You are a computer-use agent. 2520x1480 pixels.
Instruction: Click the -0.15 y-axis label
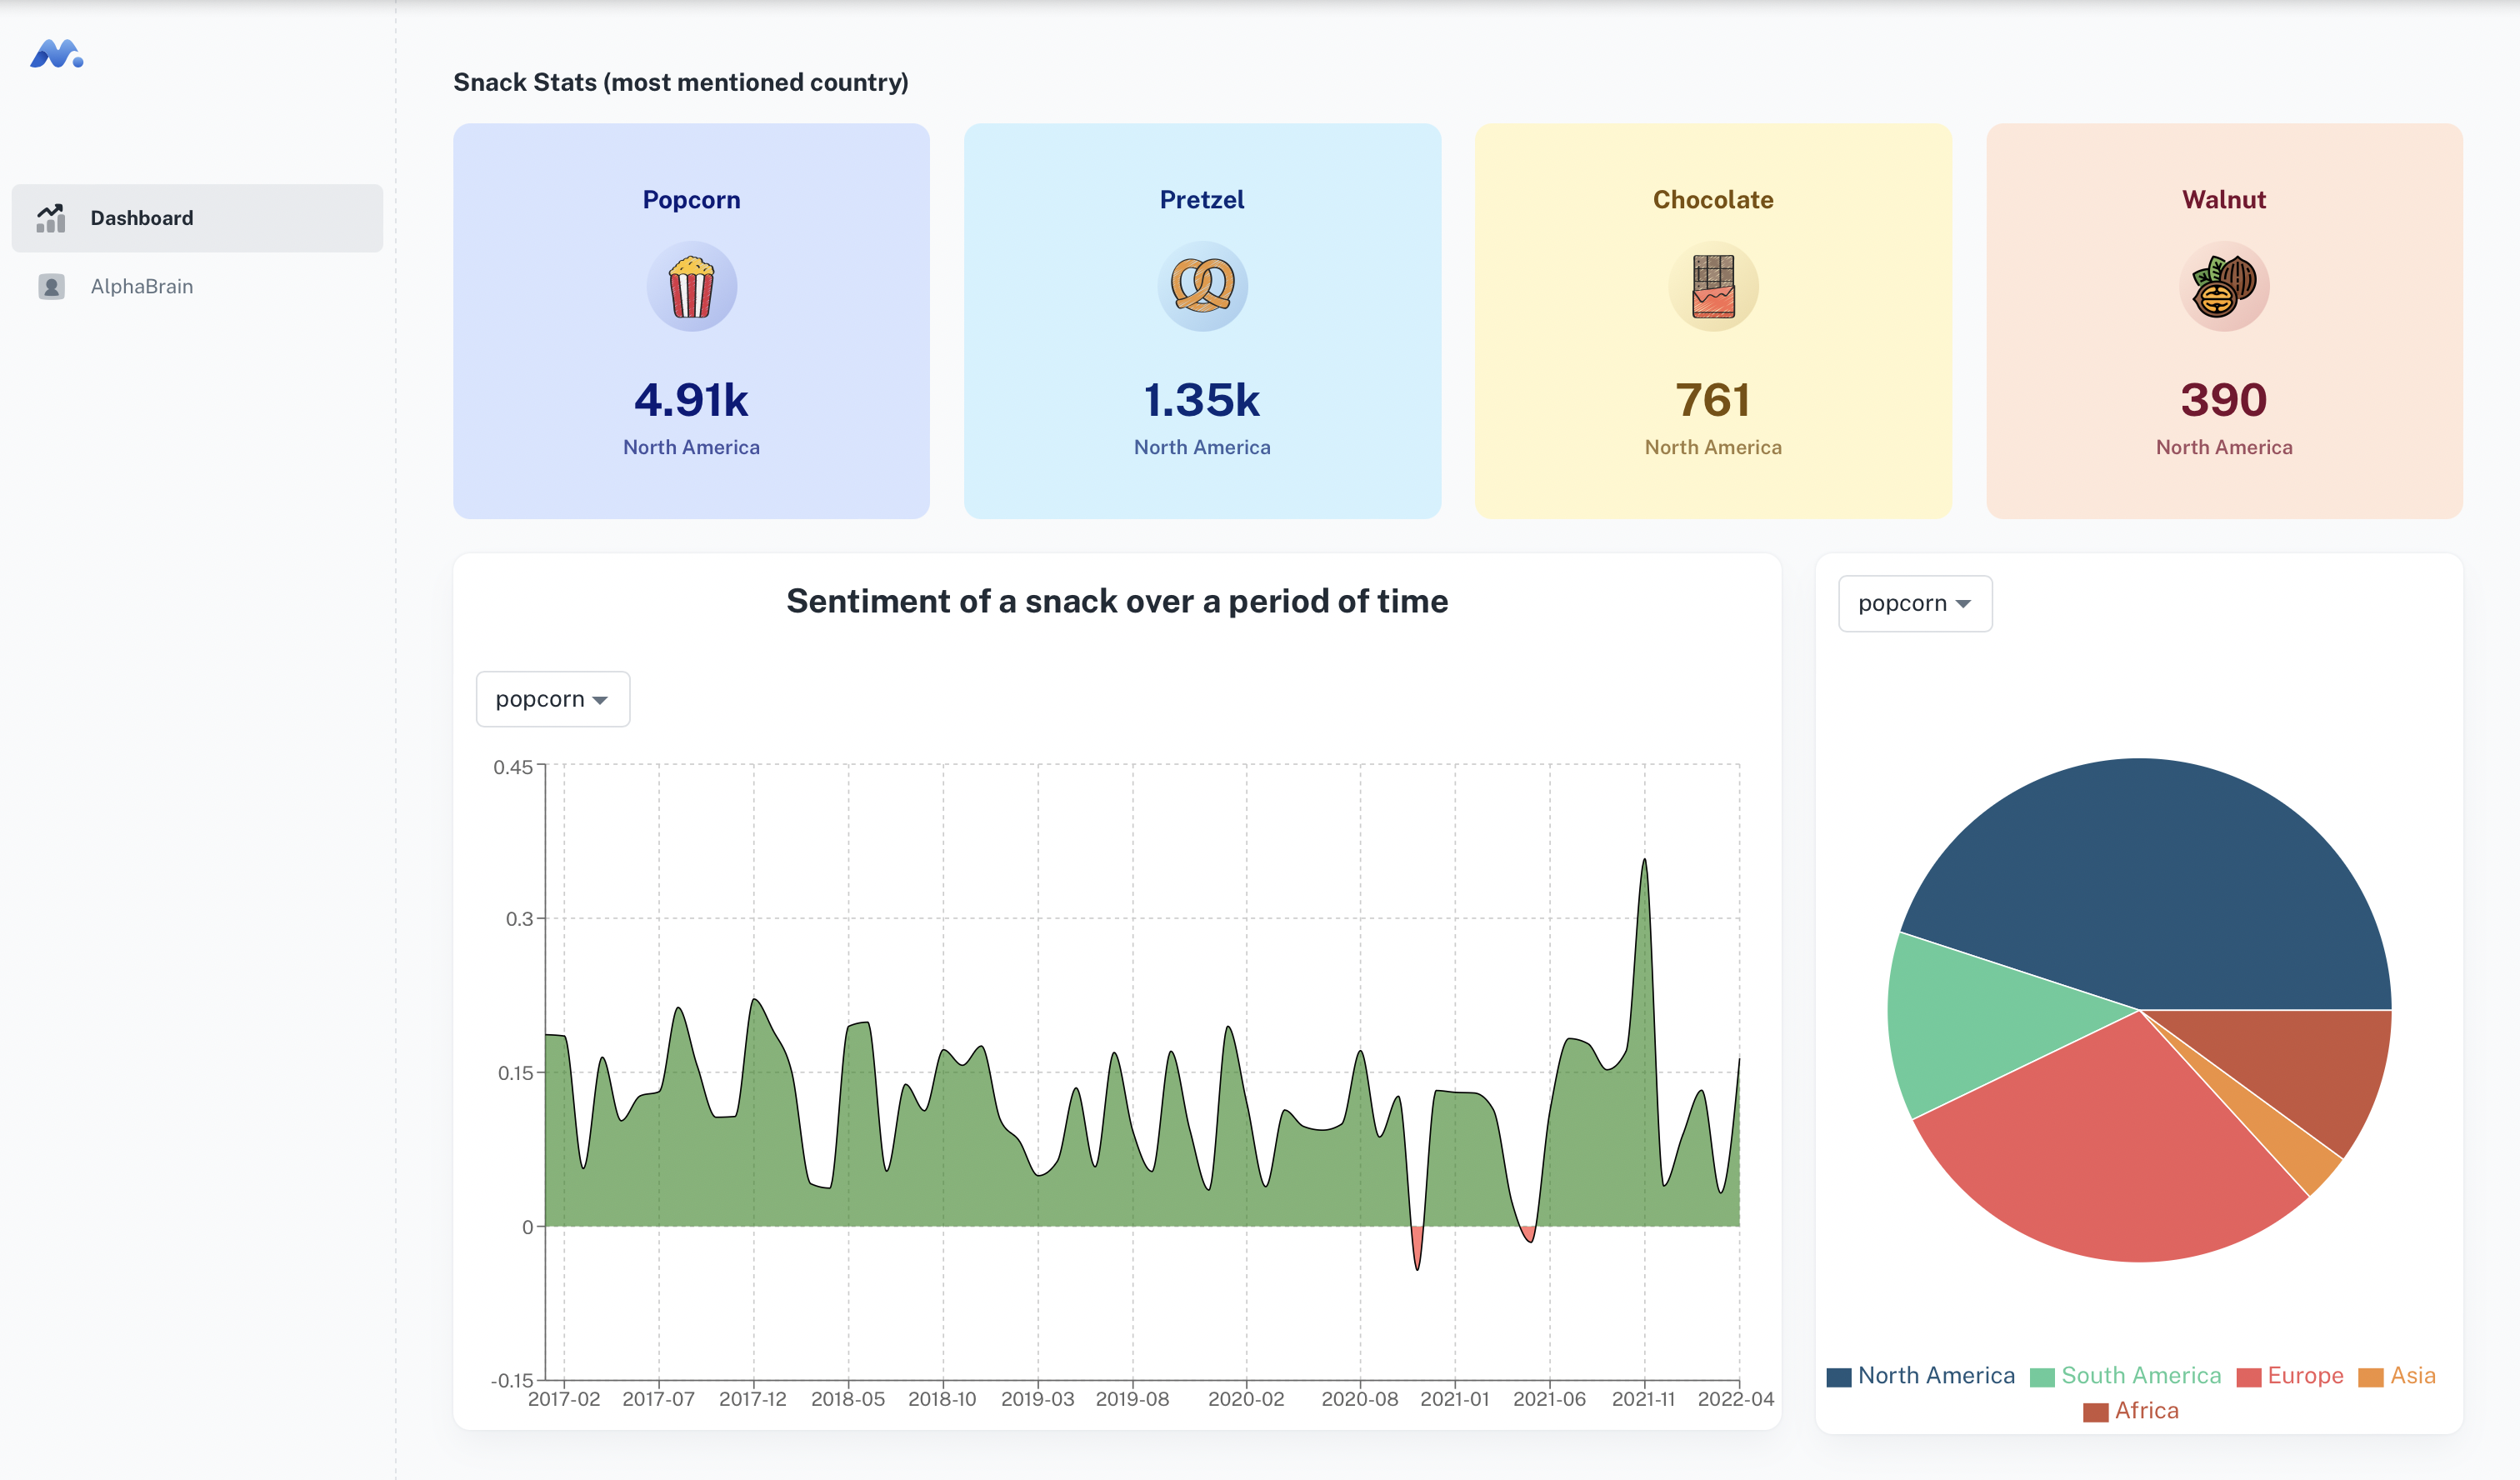(511, 1381)
